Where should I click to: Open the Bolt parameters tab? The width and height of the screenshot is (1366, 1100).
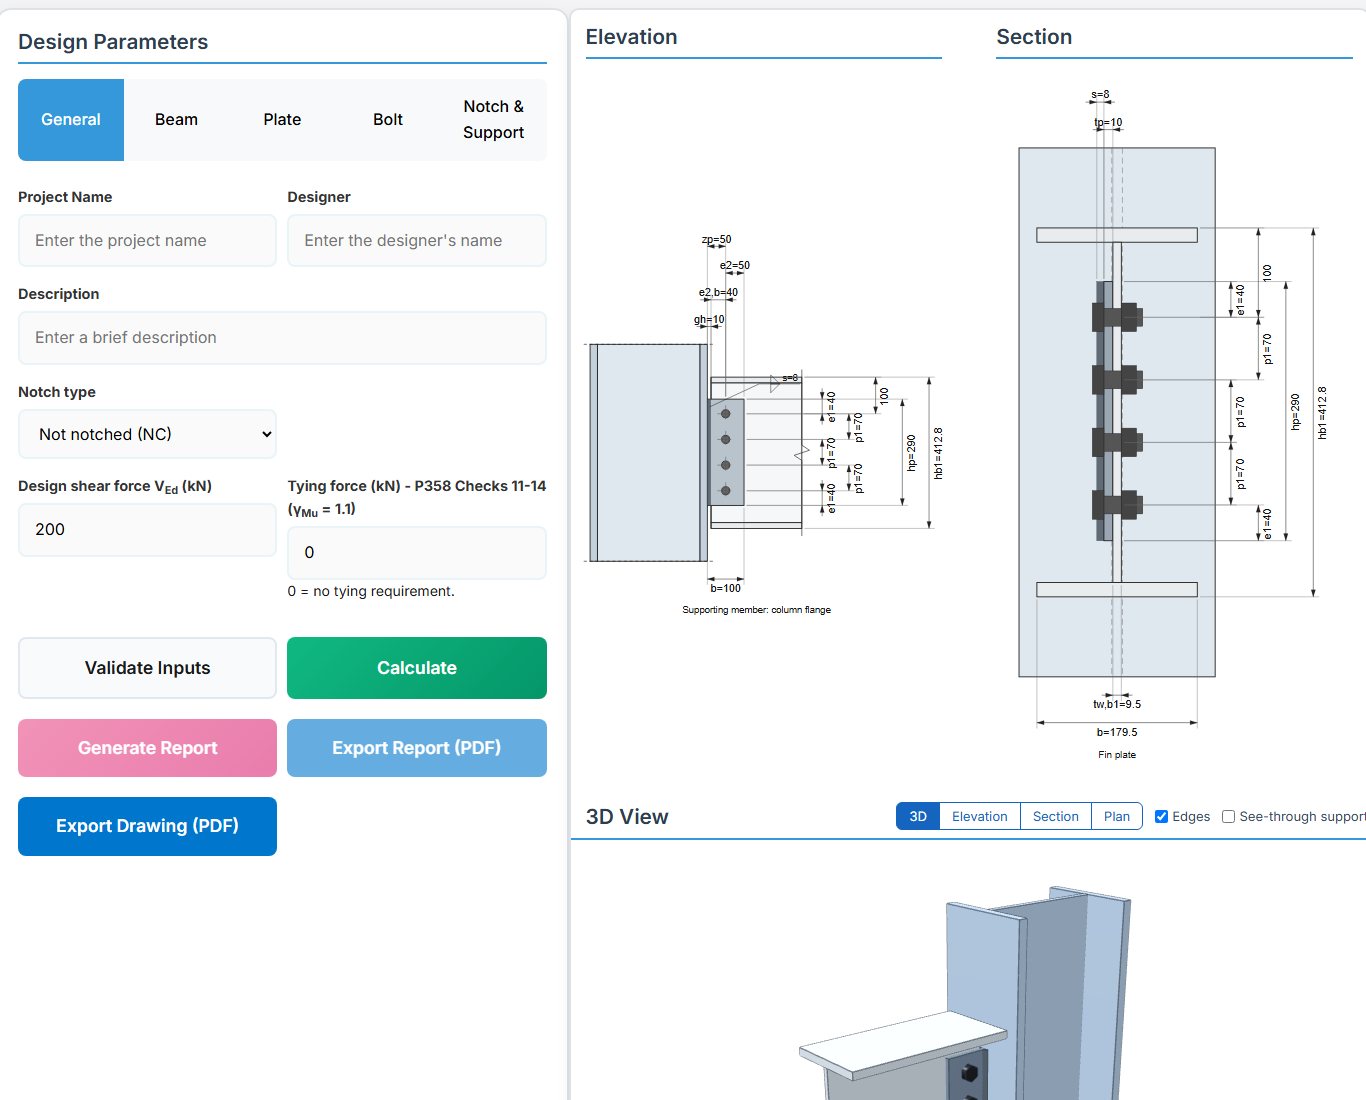pos(388,120)
